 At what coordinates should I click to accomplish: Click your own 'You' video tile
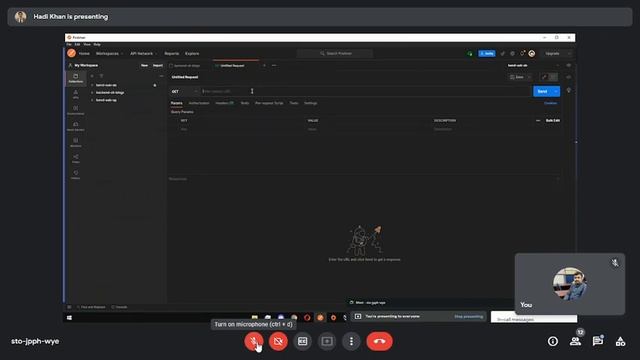click(570, 284)
